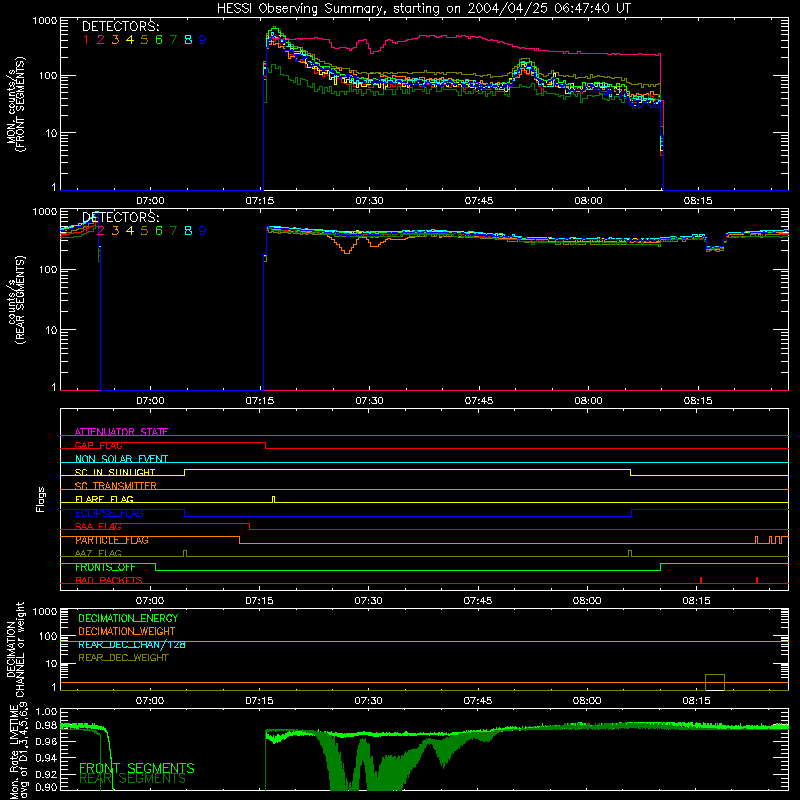Click the HESSI Observing Summary title text
Image resolution: width=800 pixels, height=800 pixels.
tap(423, 8)
